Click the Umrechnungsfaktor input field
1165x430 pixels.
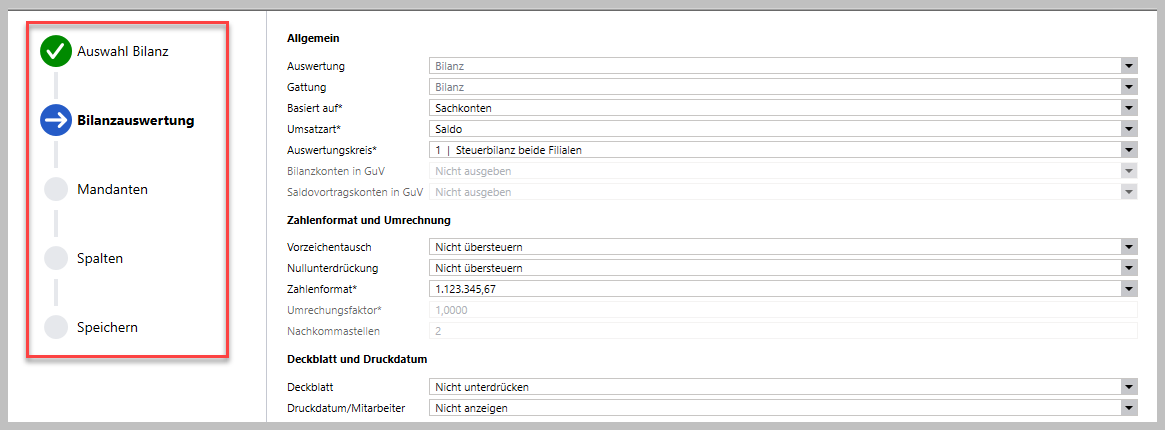[782, 310]
